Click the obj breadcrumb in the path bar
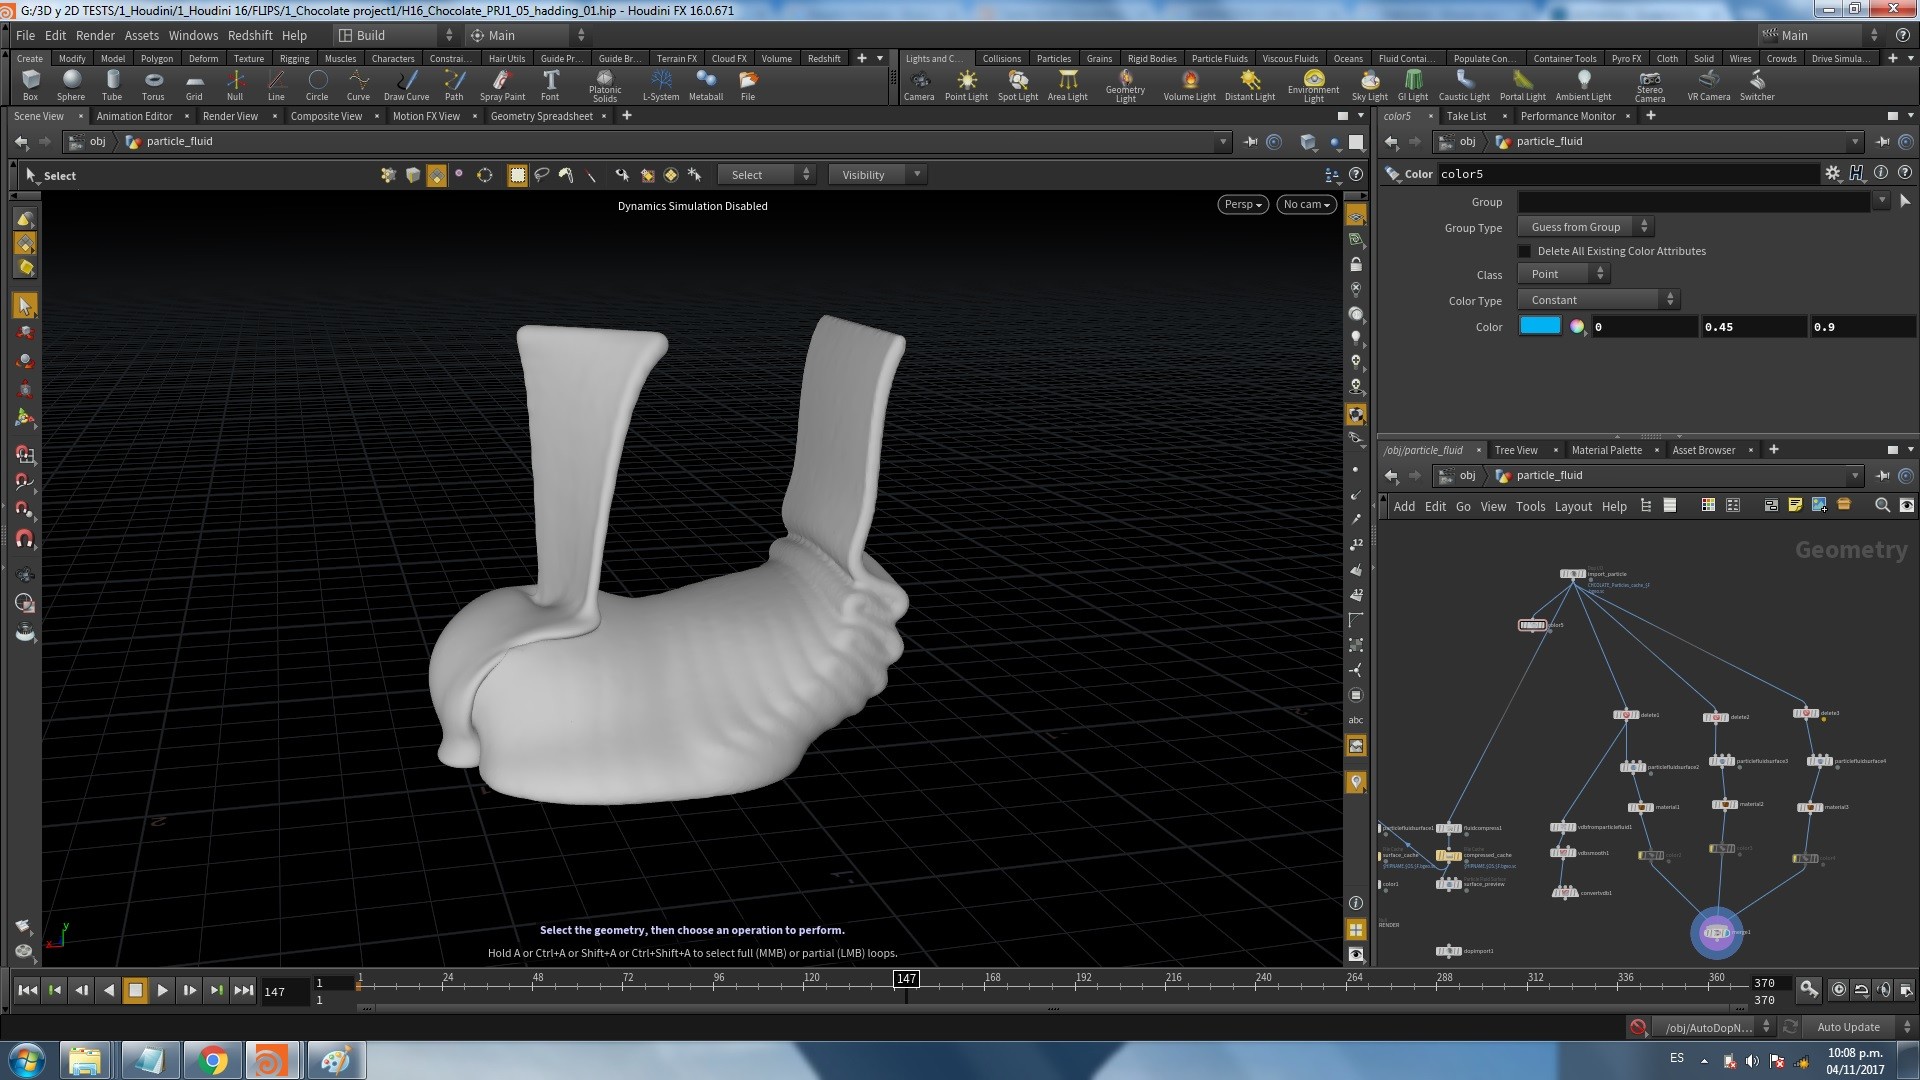The image size is (1920, 1080). [96, 141]
